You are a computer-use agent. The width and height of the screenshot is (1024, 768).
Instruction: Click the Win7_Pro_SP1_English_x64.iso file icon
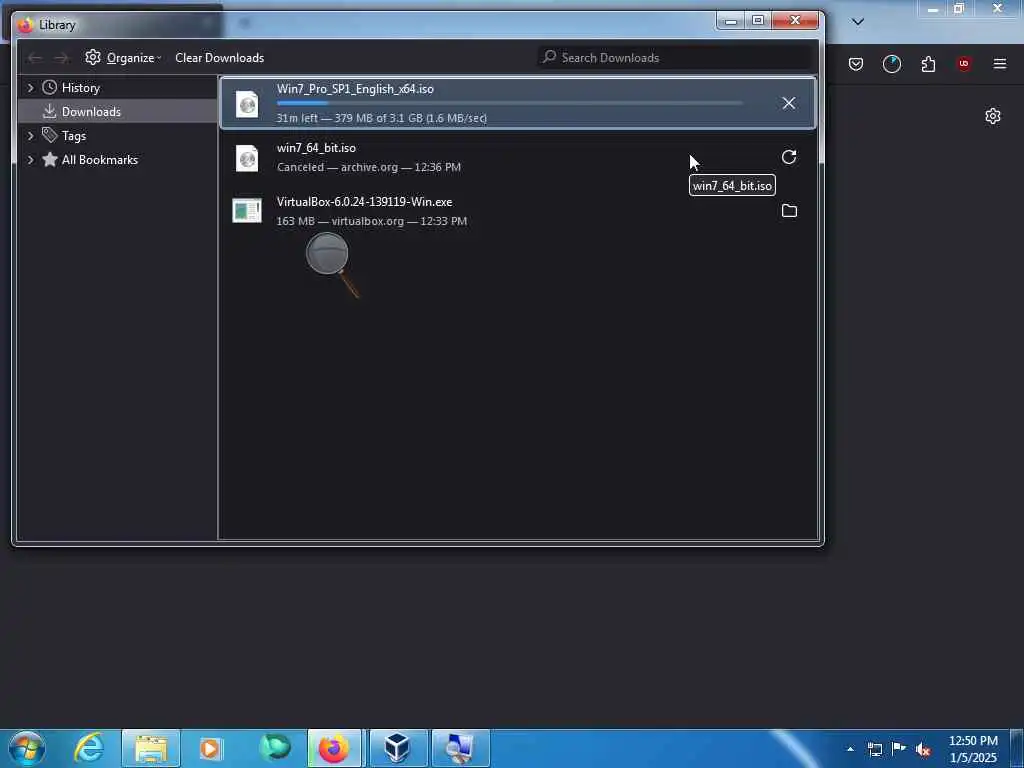click(x=247, y=104)
